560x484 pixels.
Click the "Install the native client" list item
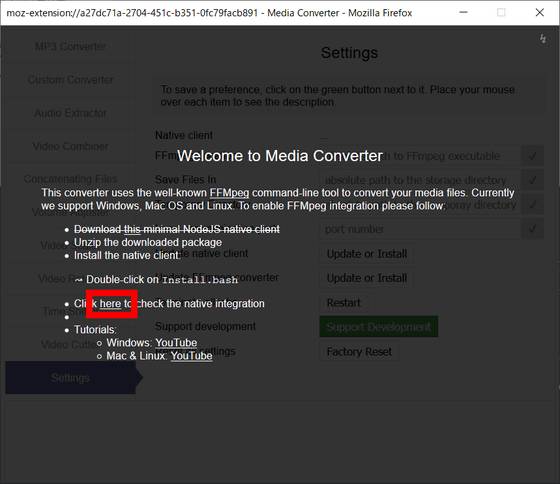[126, 255]
